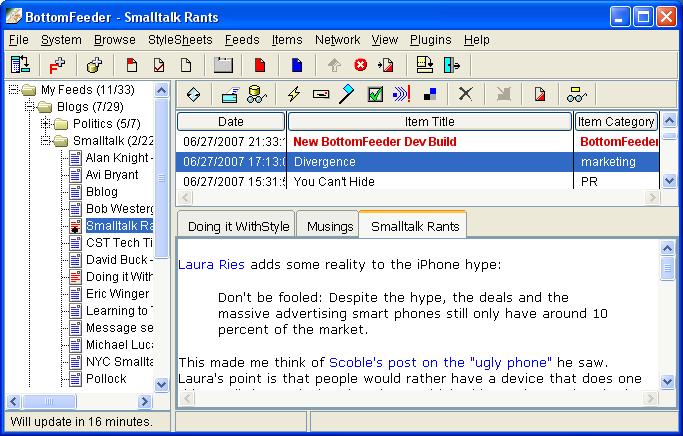
Task: Open the Items menu
Action: click(287, 40)
